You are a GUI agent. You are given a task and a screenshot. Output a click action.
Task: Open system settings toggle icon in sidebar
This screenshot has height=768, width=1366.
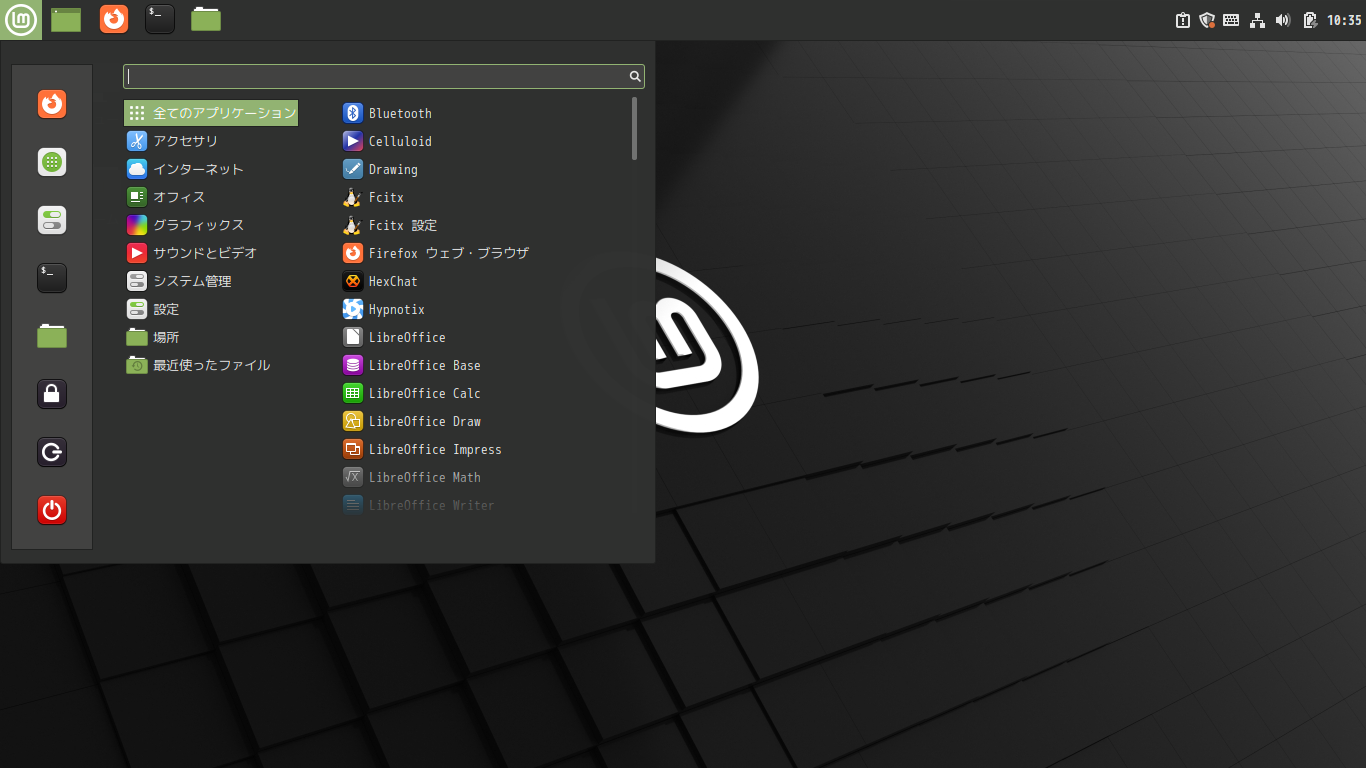52,220
